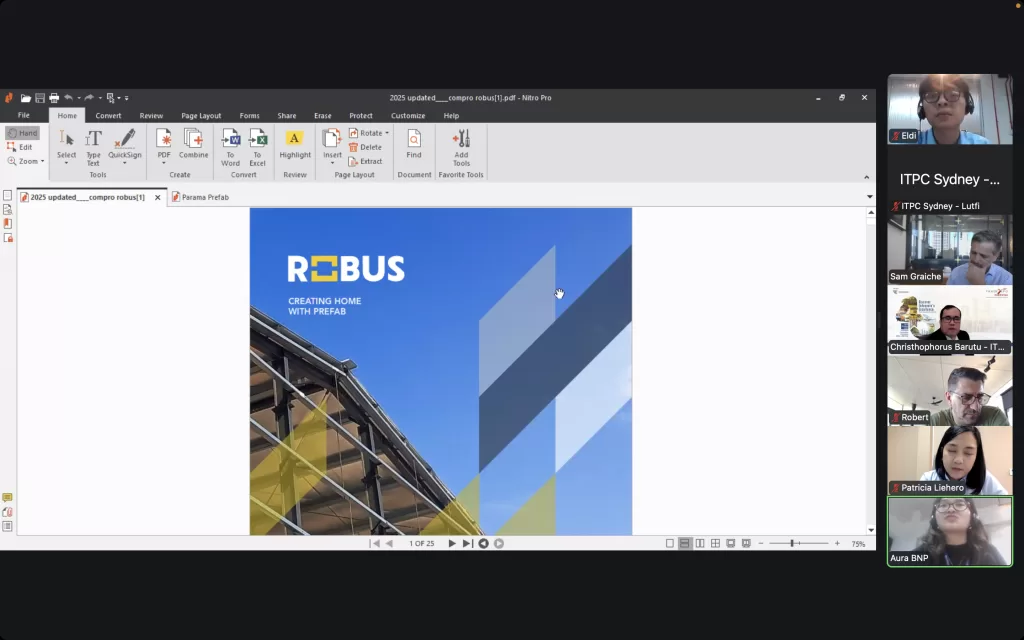Collapse the ribbon with the chevron

pyautogui.click(x=867, y=177)
